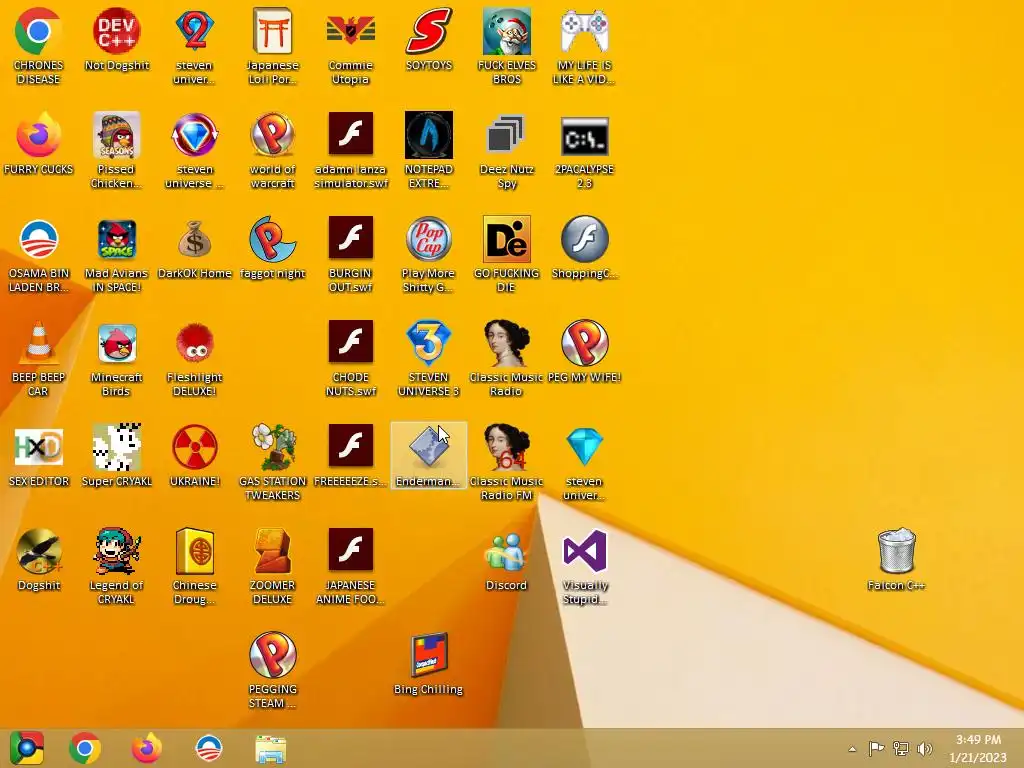Select the PEG MY WIFE! icon
Screen dimensions: 1024x768
coord(584,344)
